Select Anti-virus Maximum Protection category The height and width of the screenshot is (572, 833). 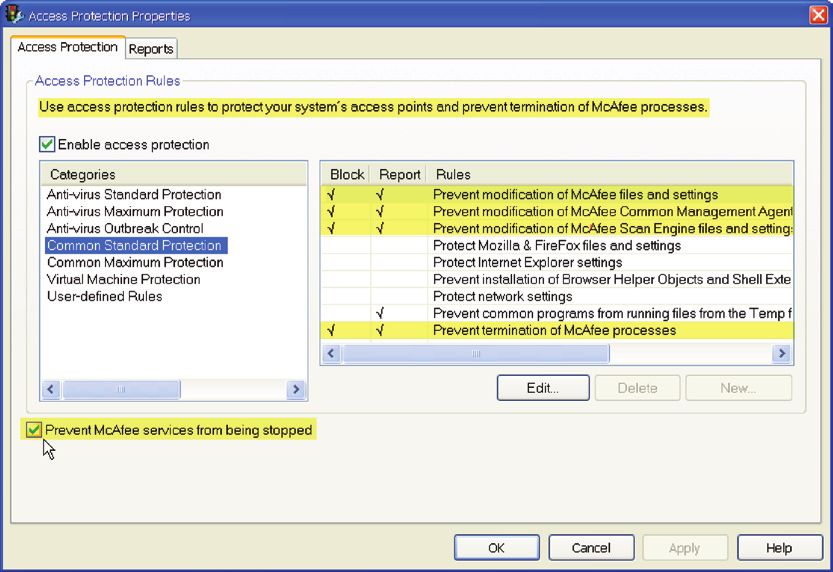coord(135,211)
